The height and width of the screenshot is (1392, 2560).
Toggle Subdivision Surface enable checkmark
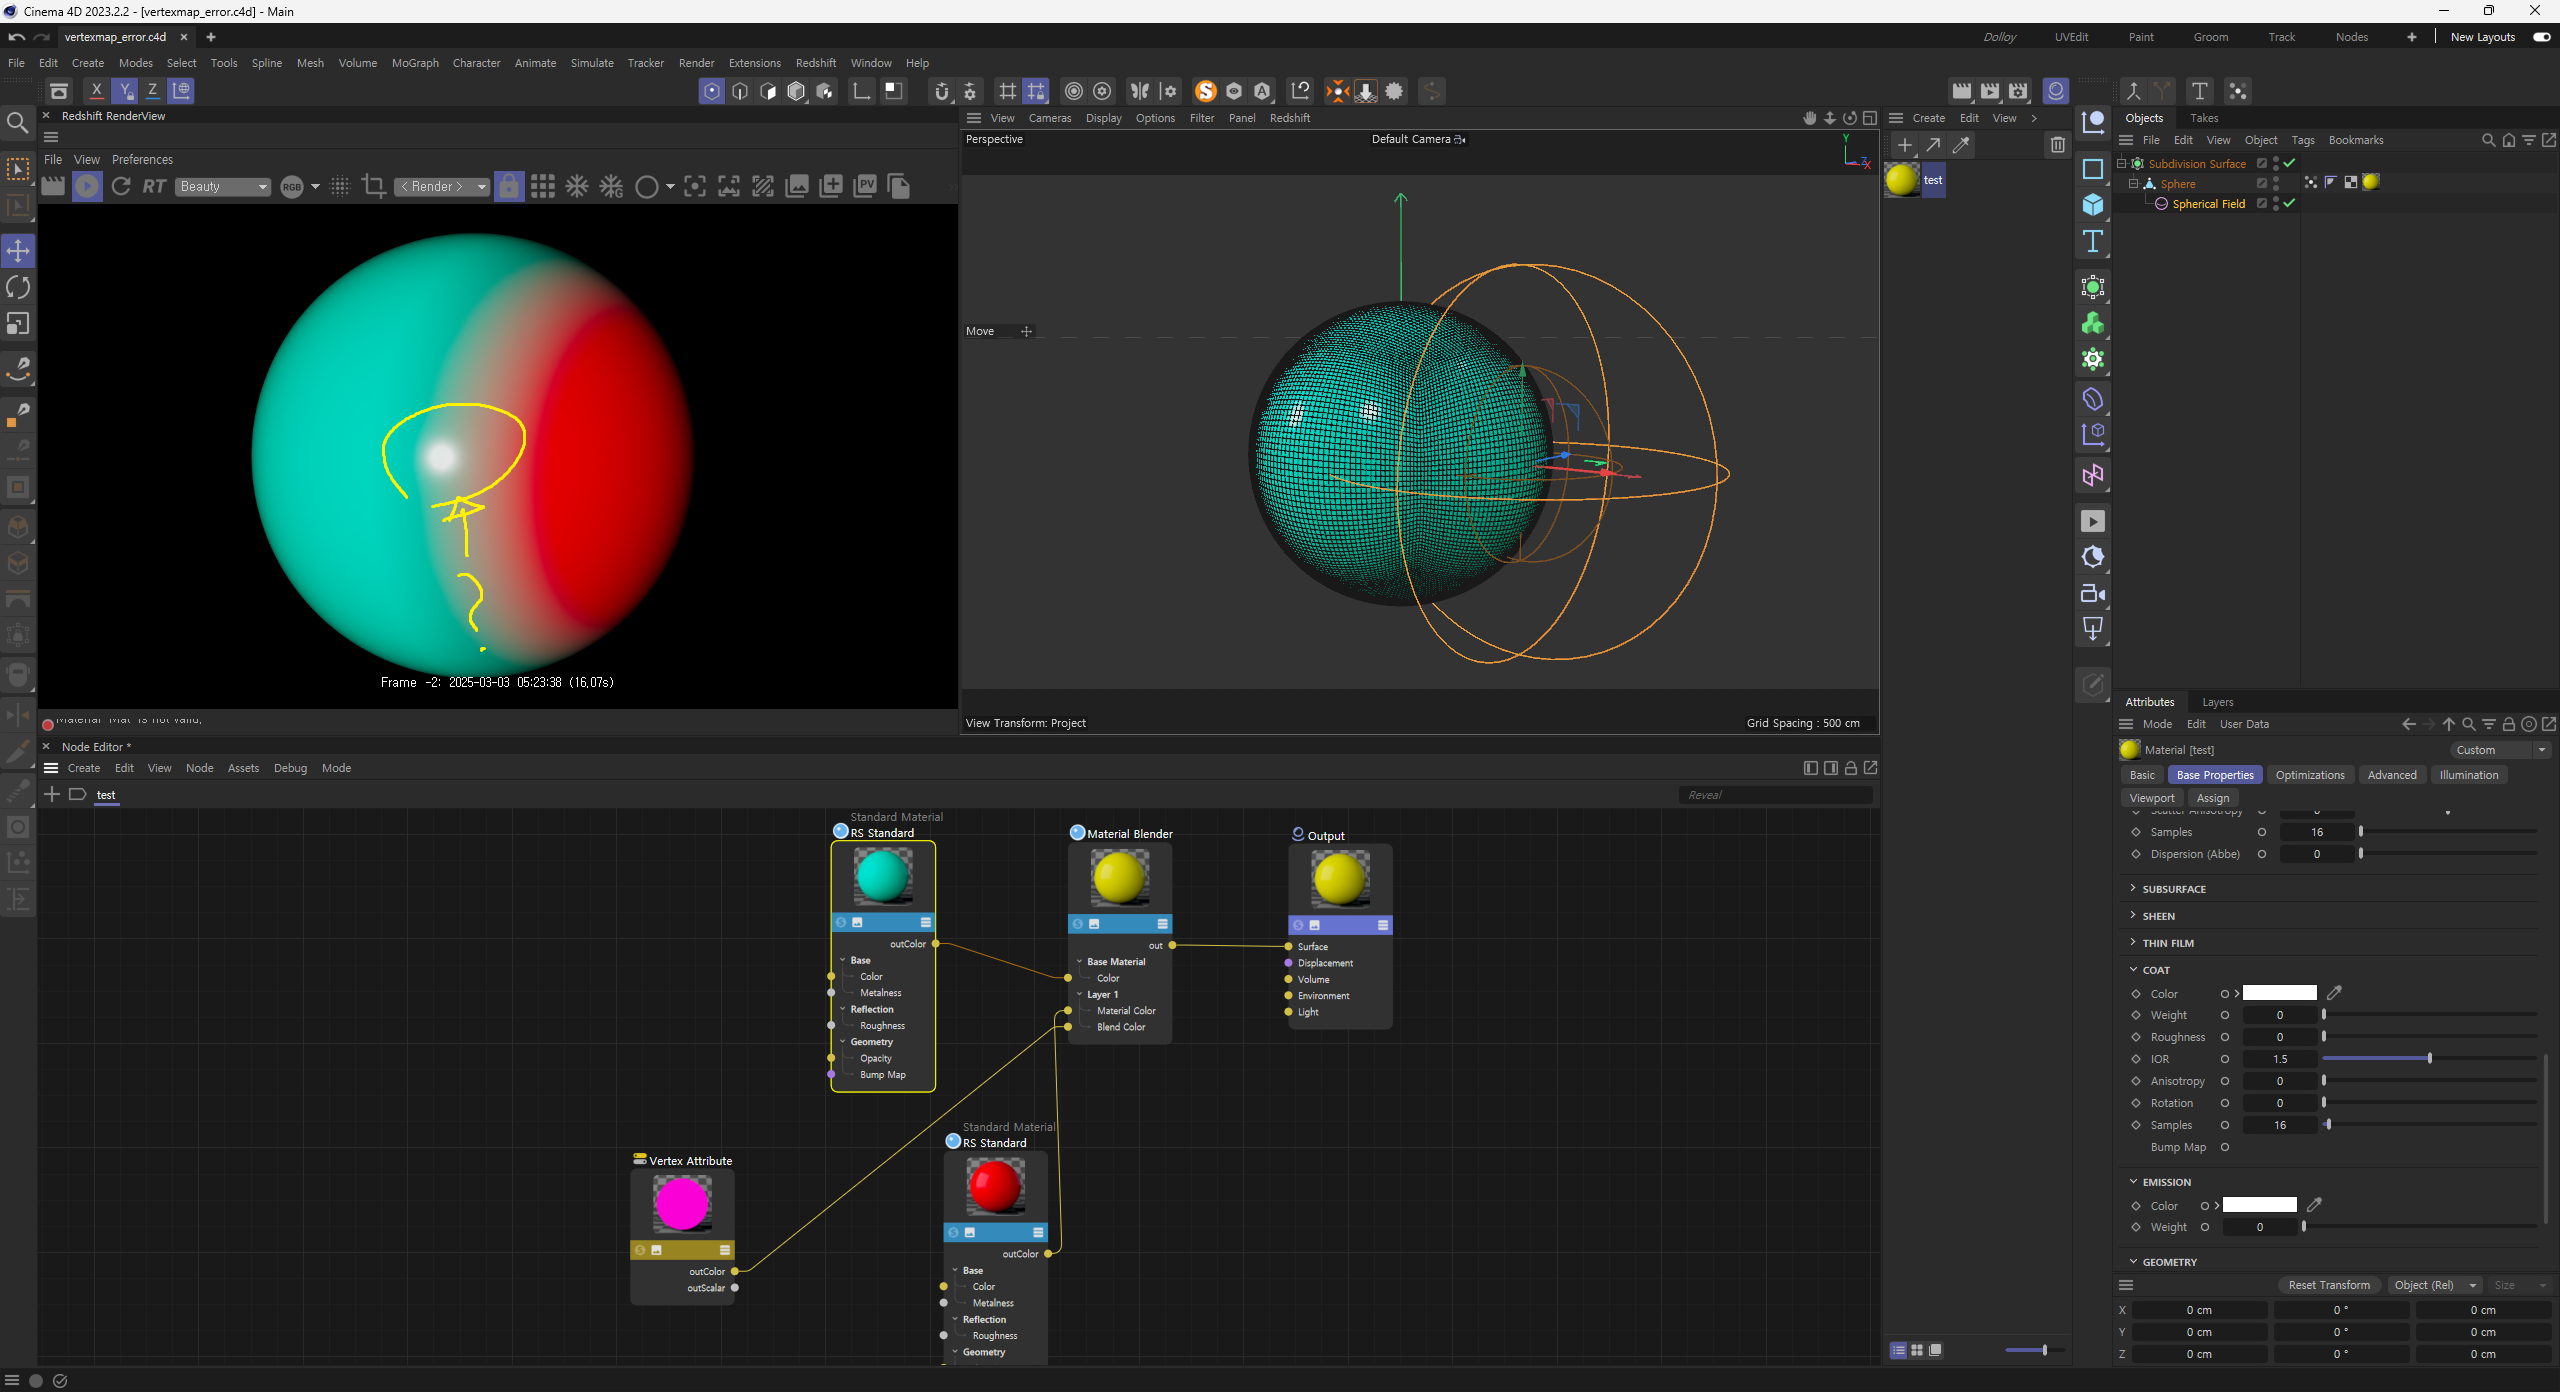[2290, 163]
